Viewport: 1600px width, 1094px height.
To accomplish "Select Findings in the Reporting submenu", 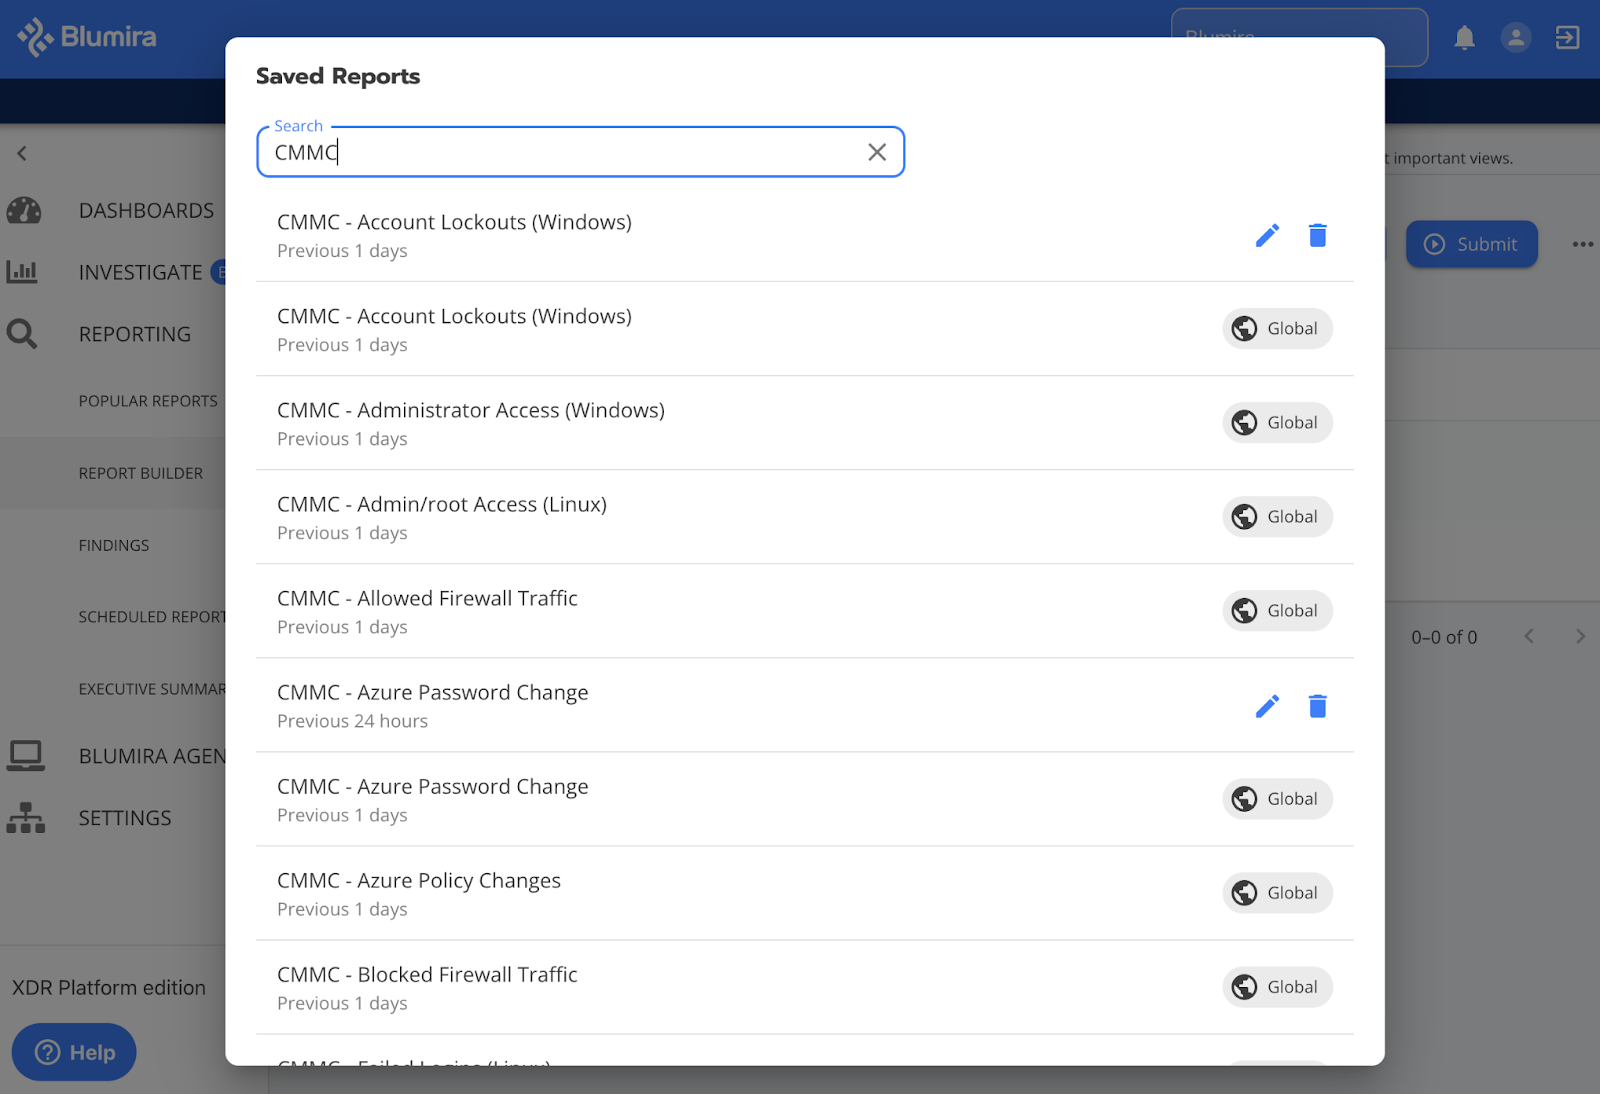I will click(114, 545).
